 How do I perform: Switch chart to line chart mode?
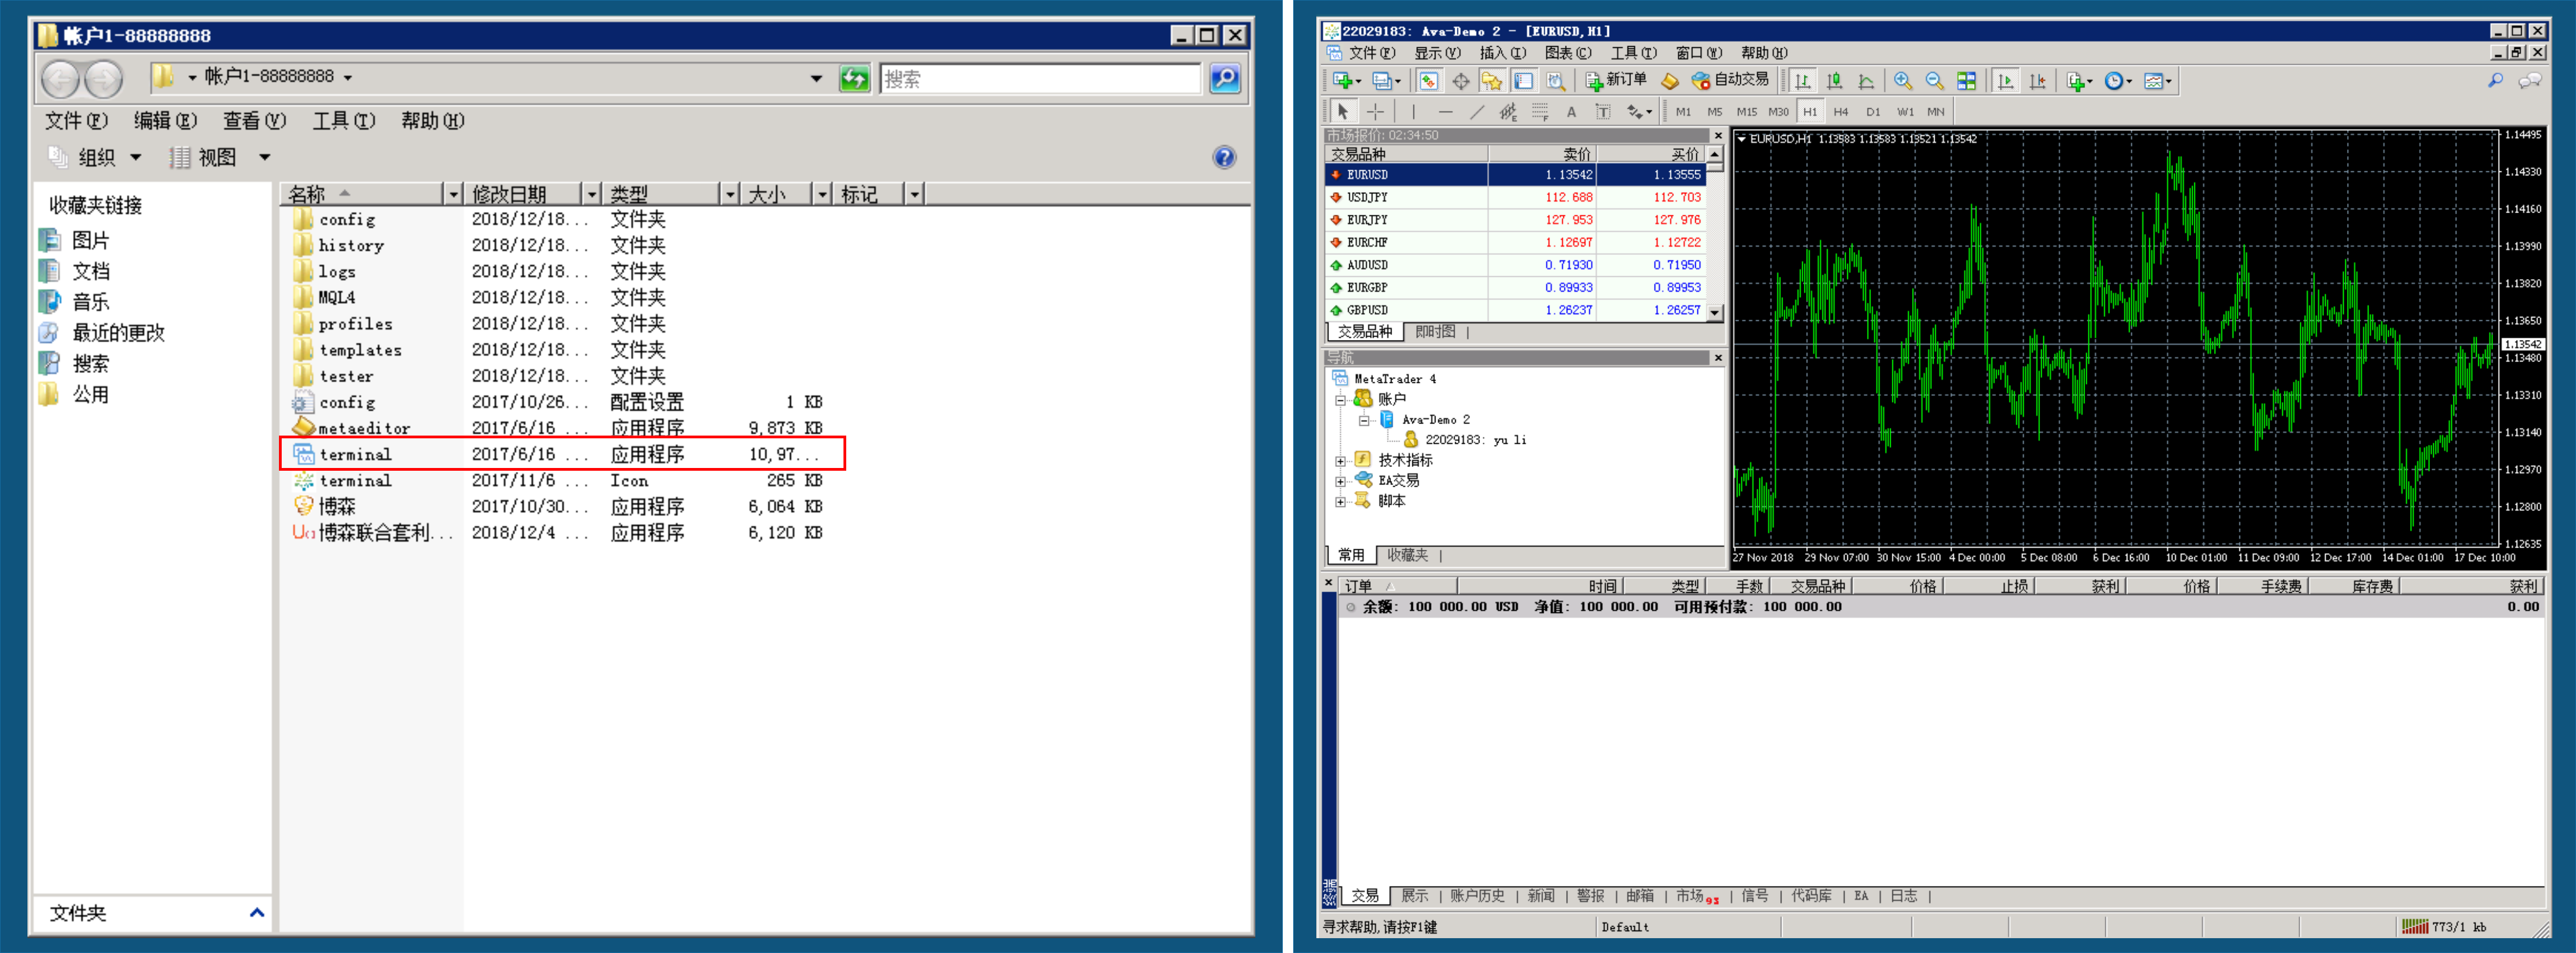click(1866, 81)
